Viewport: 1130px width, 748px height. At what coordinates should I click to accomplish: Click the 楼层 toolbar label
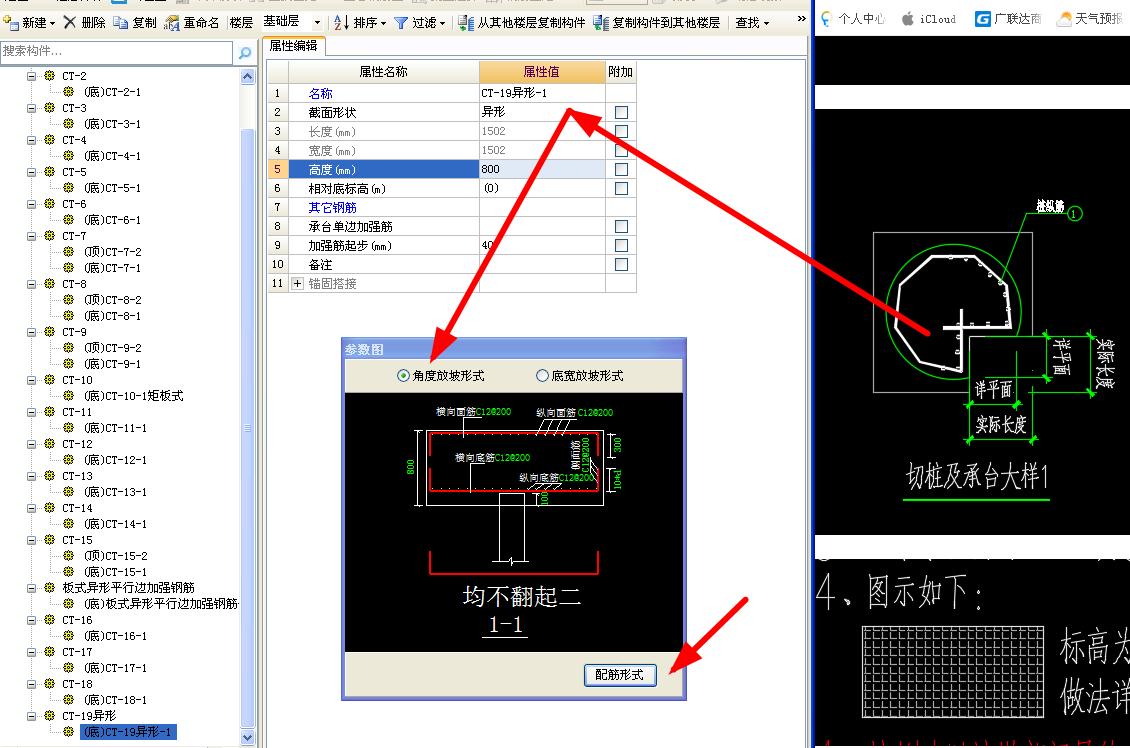point(241,22)
